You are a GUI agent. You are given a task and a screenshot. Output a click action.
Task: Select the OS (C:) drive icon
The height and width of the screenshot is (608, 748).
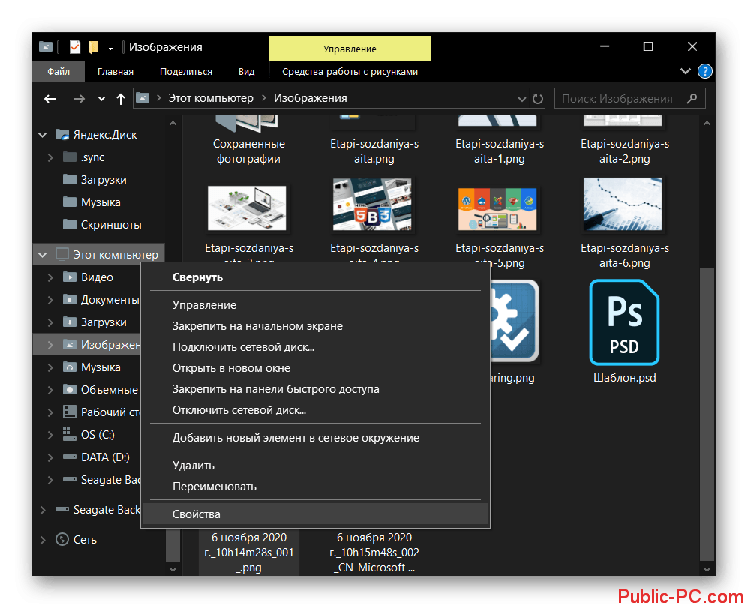pyautogui.click(x=70, y=434)
